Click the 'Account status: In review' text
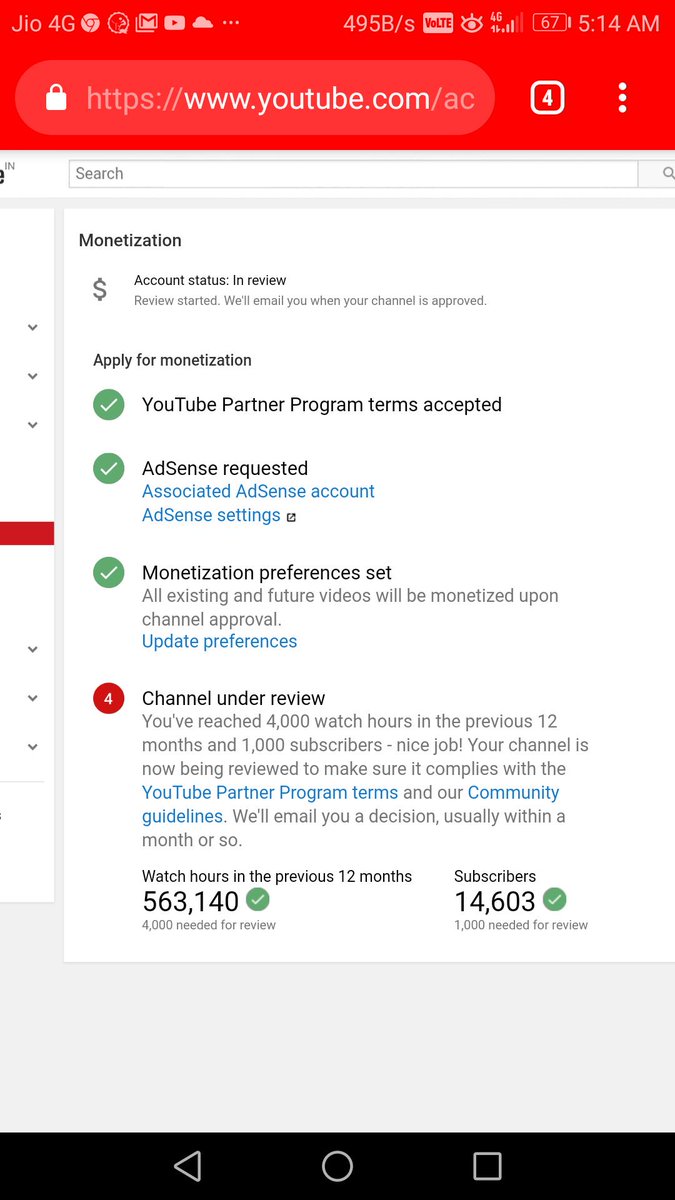The image size is (675, 1200). click(210, 280)
